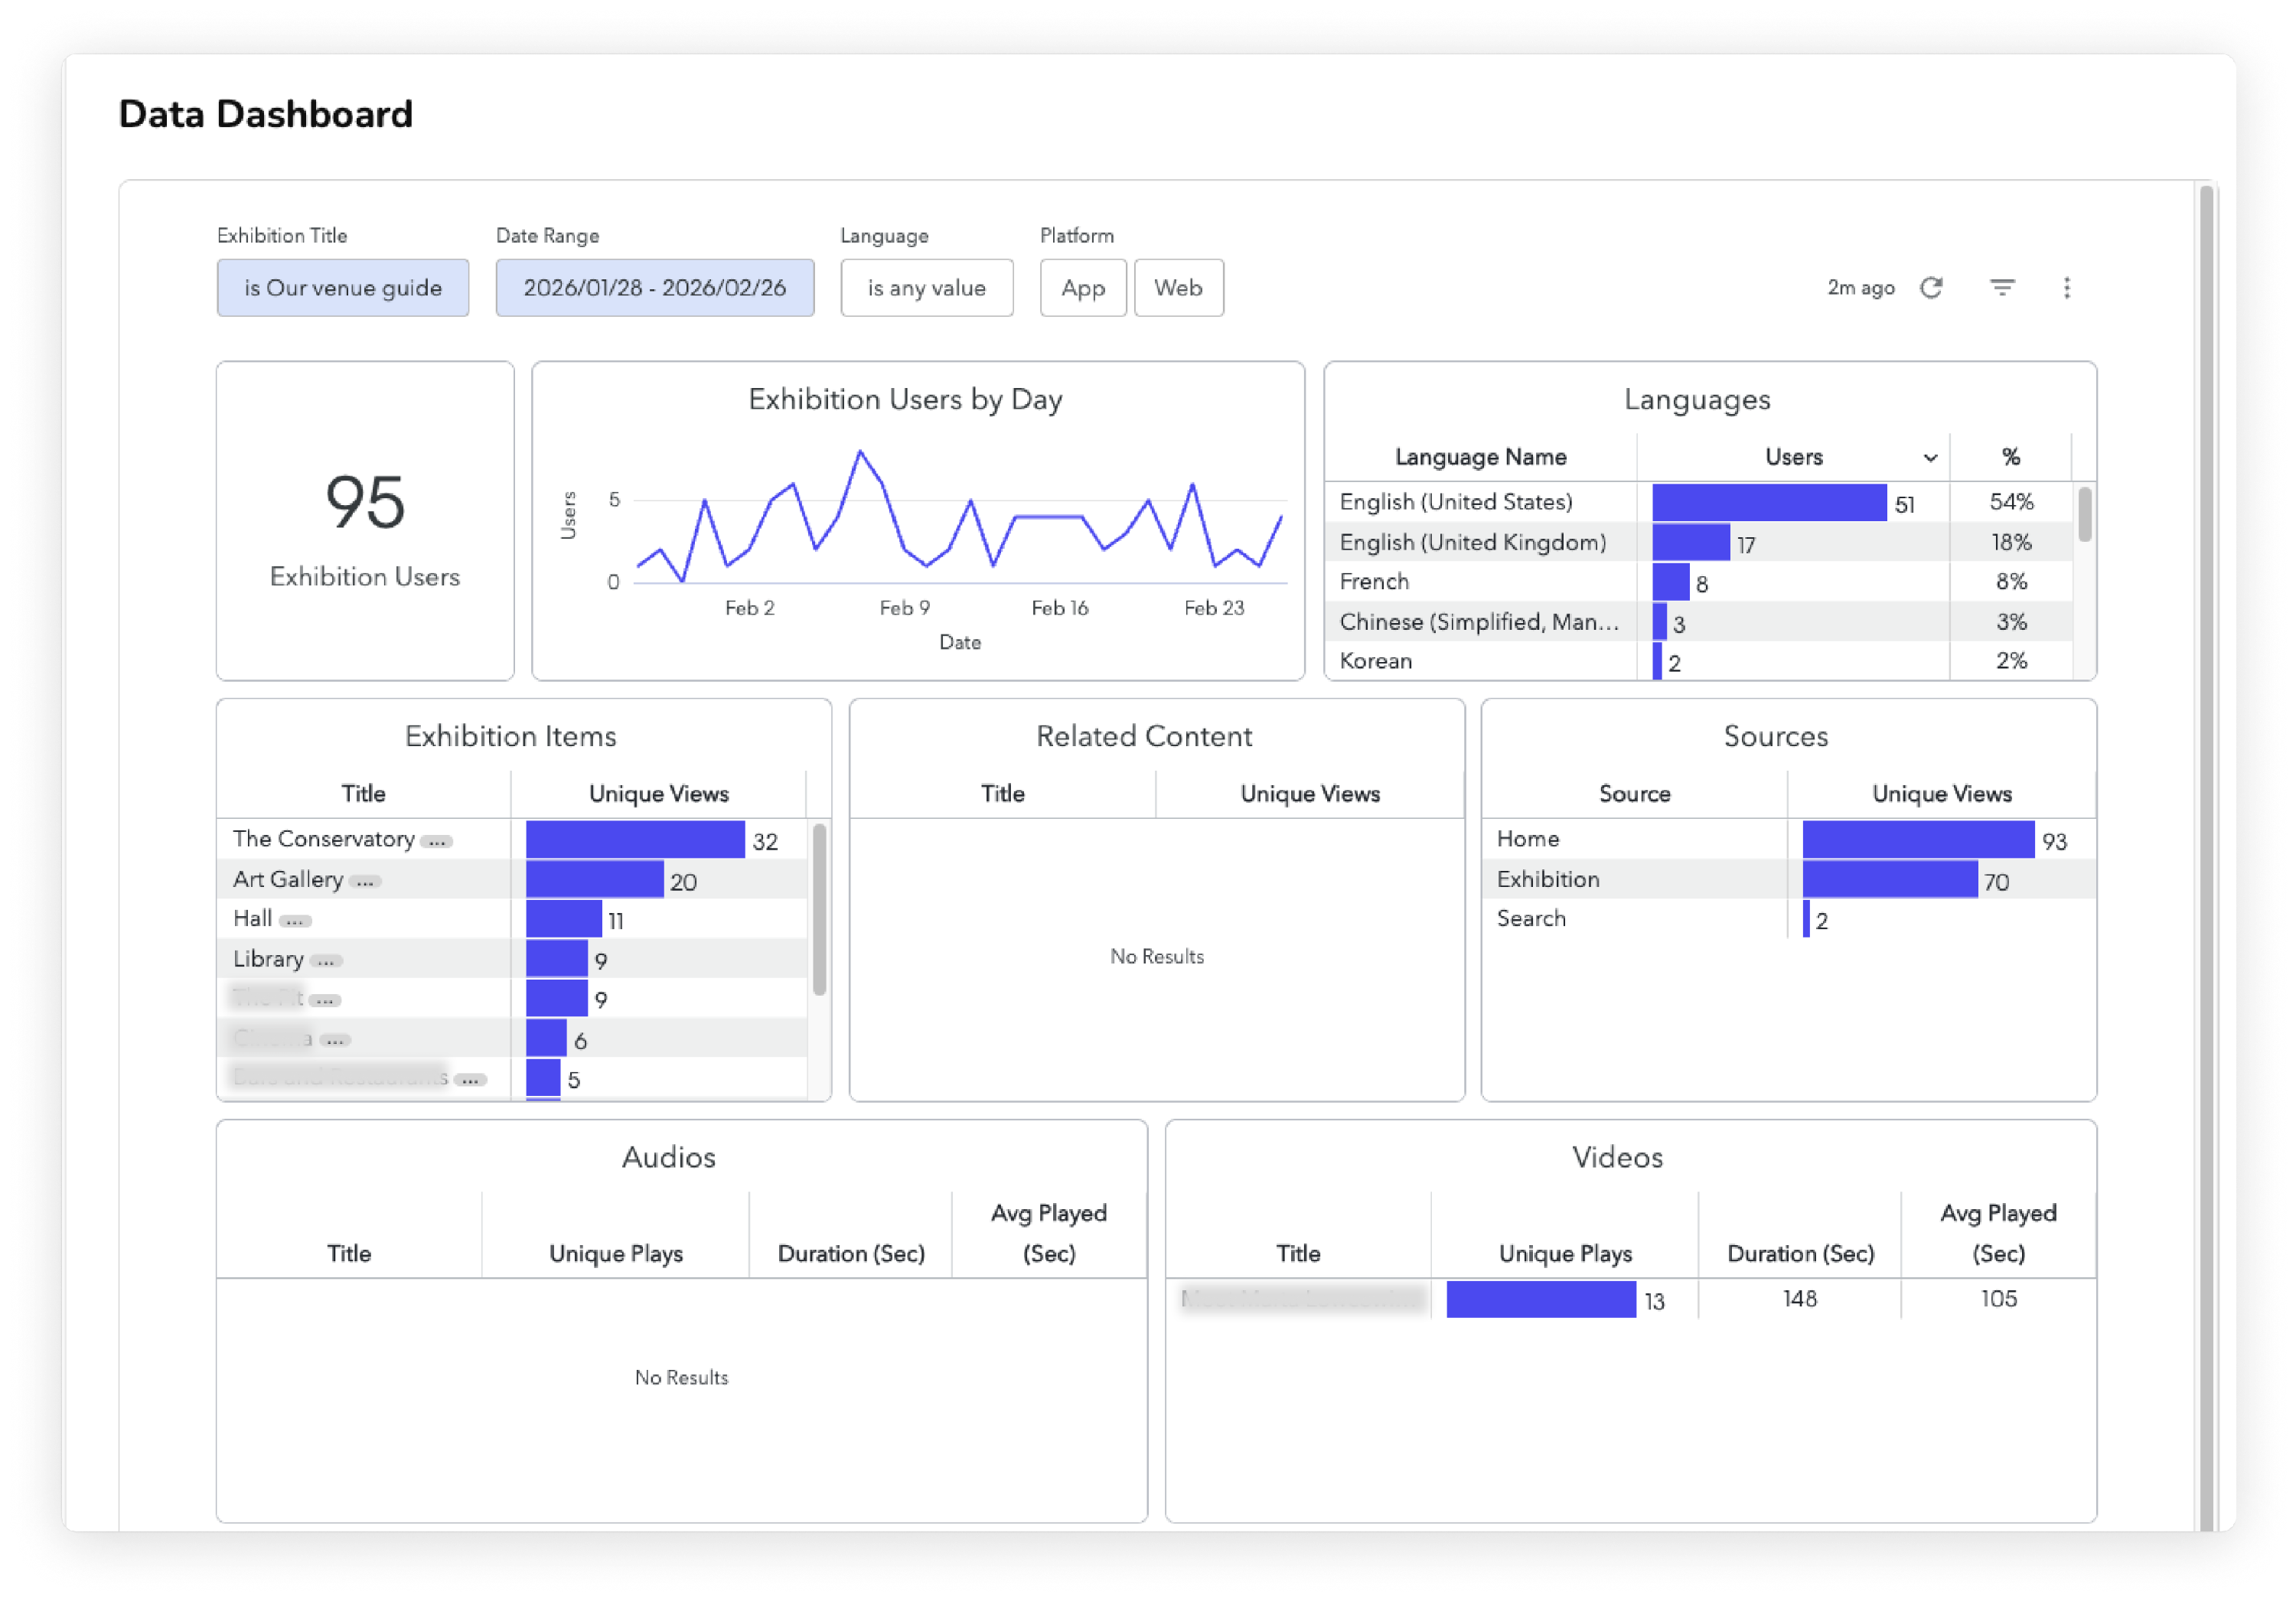
Task: Open the dashboard filters icon
Action: click(x=2002, y=288)
